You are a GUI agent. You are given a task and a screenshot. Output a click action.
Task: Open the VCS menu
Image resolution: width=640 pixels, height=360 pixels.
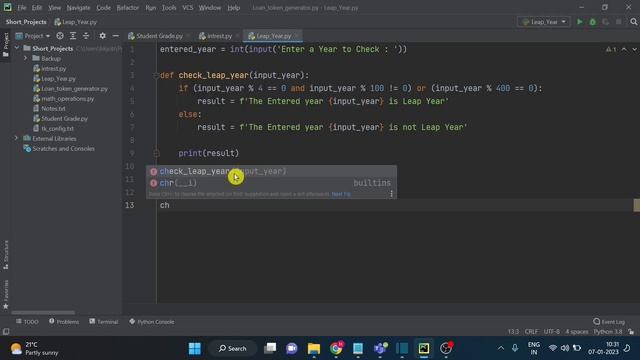pyautogui.click(x=187, y=7)
